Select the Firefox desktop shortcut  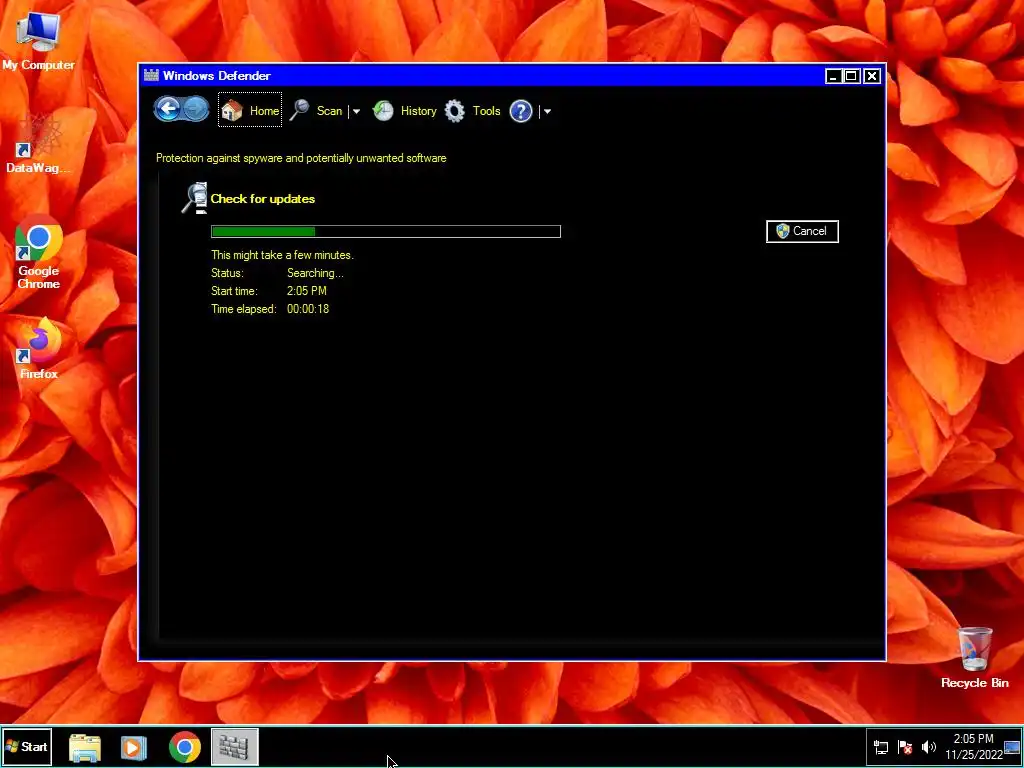pyautogui.click(x=39, y=348)
